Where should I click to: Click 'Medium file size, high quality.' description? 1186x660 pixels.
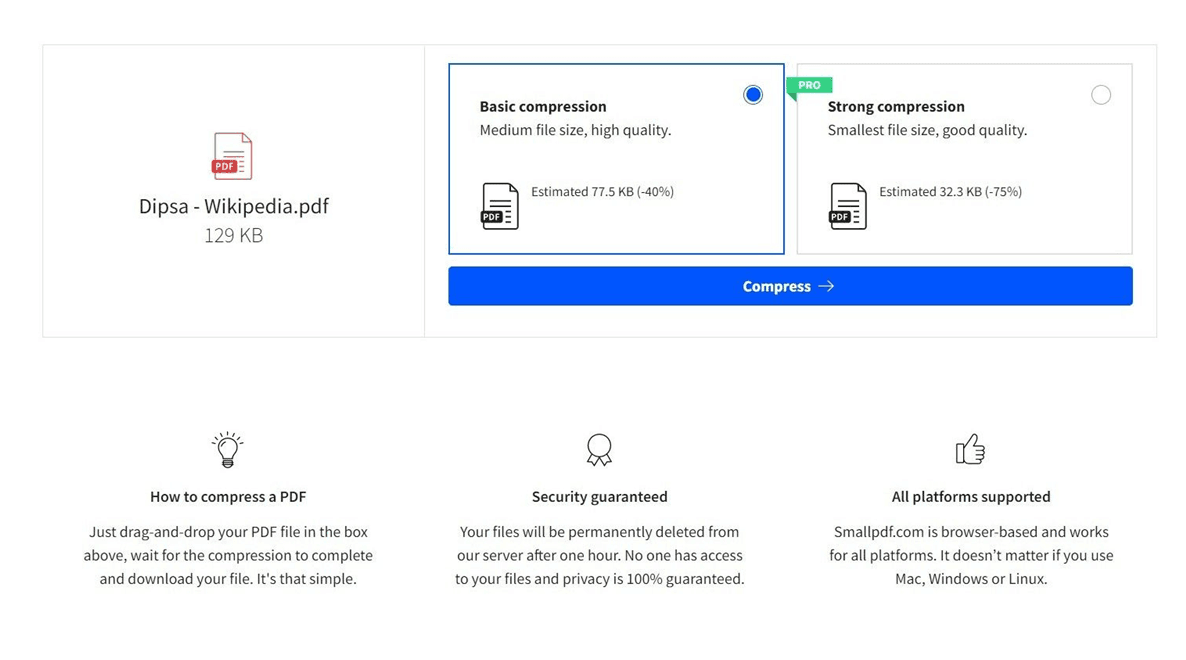(x=576, y=130)
